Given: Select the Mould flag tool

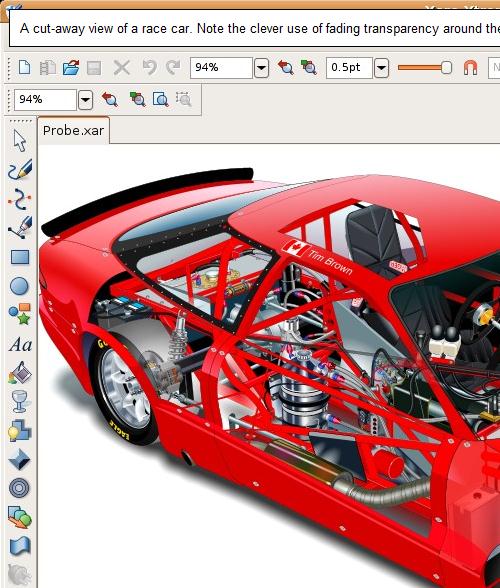Looking at the screenshot, I should click(x=20, y=546).
